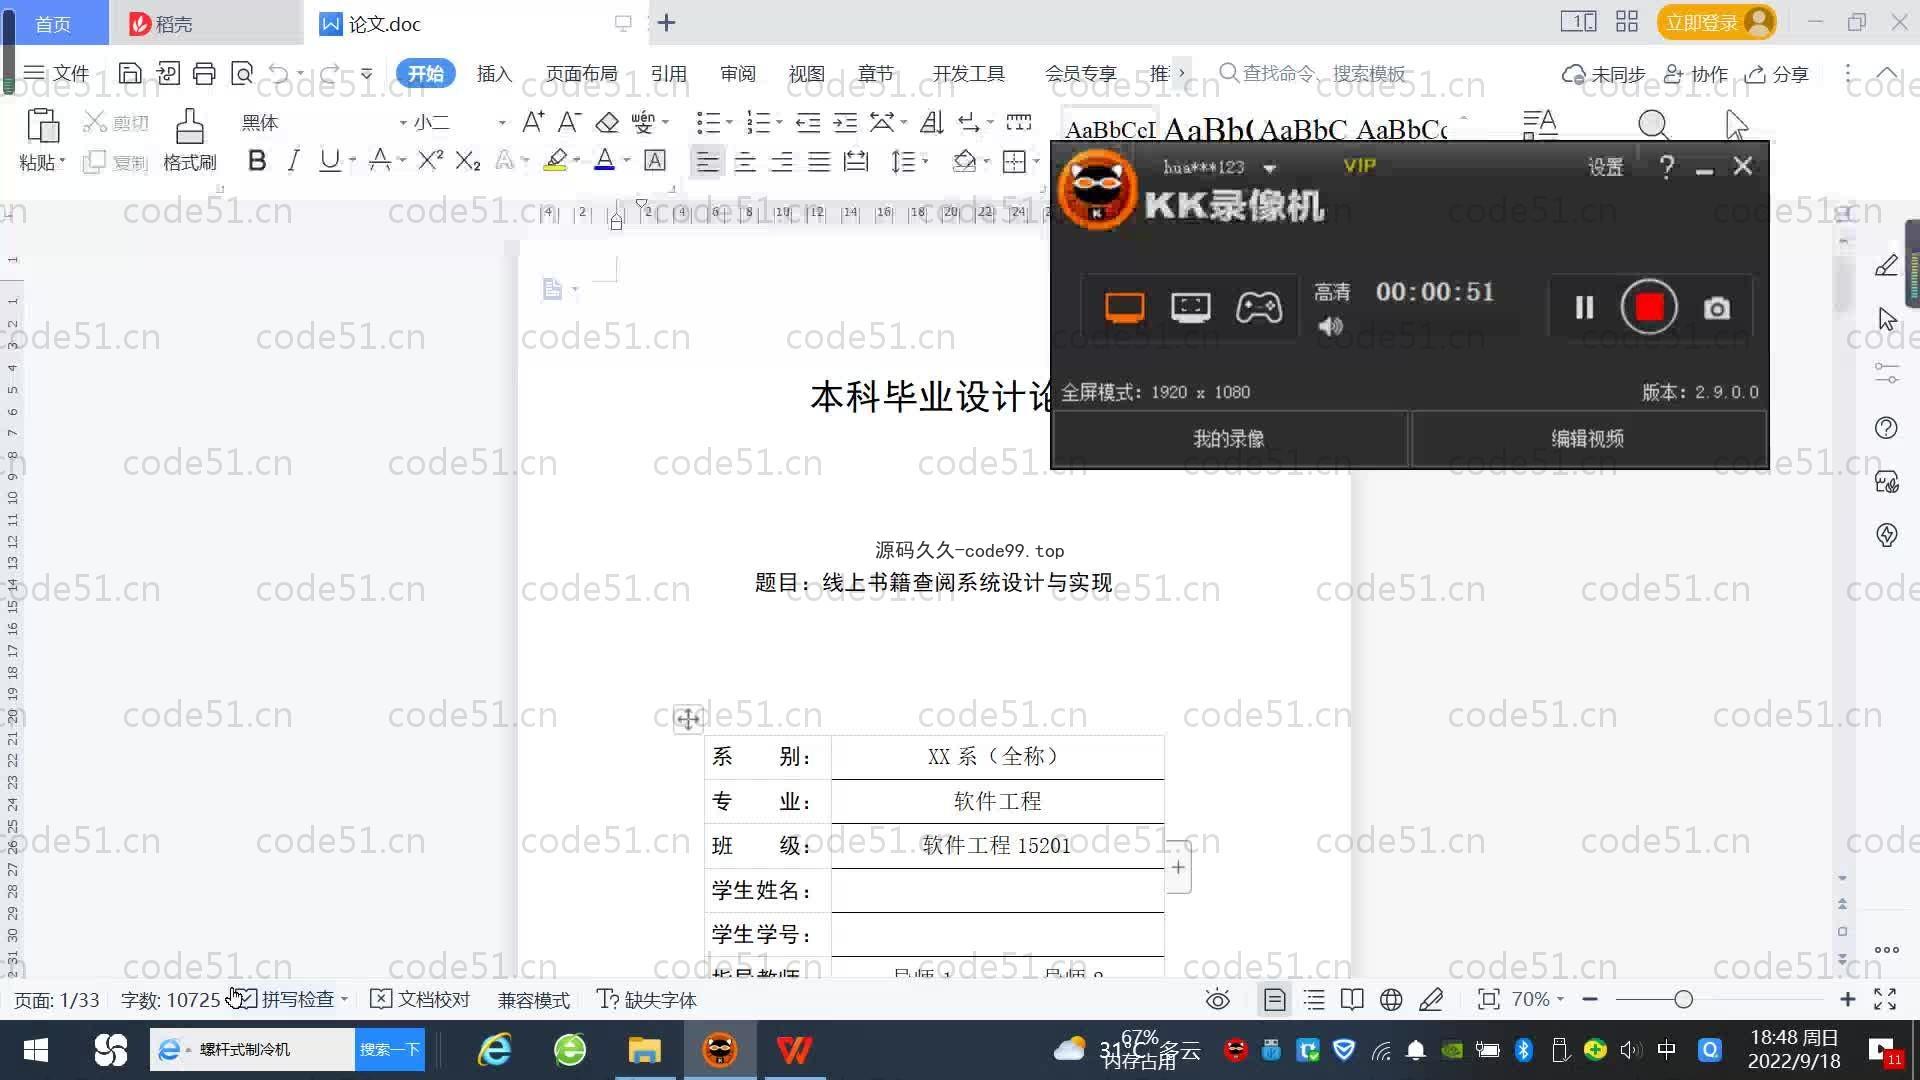
Task: Select game recording gamepad icon
Action: pyautogui.click(x=1258, y=307)
